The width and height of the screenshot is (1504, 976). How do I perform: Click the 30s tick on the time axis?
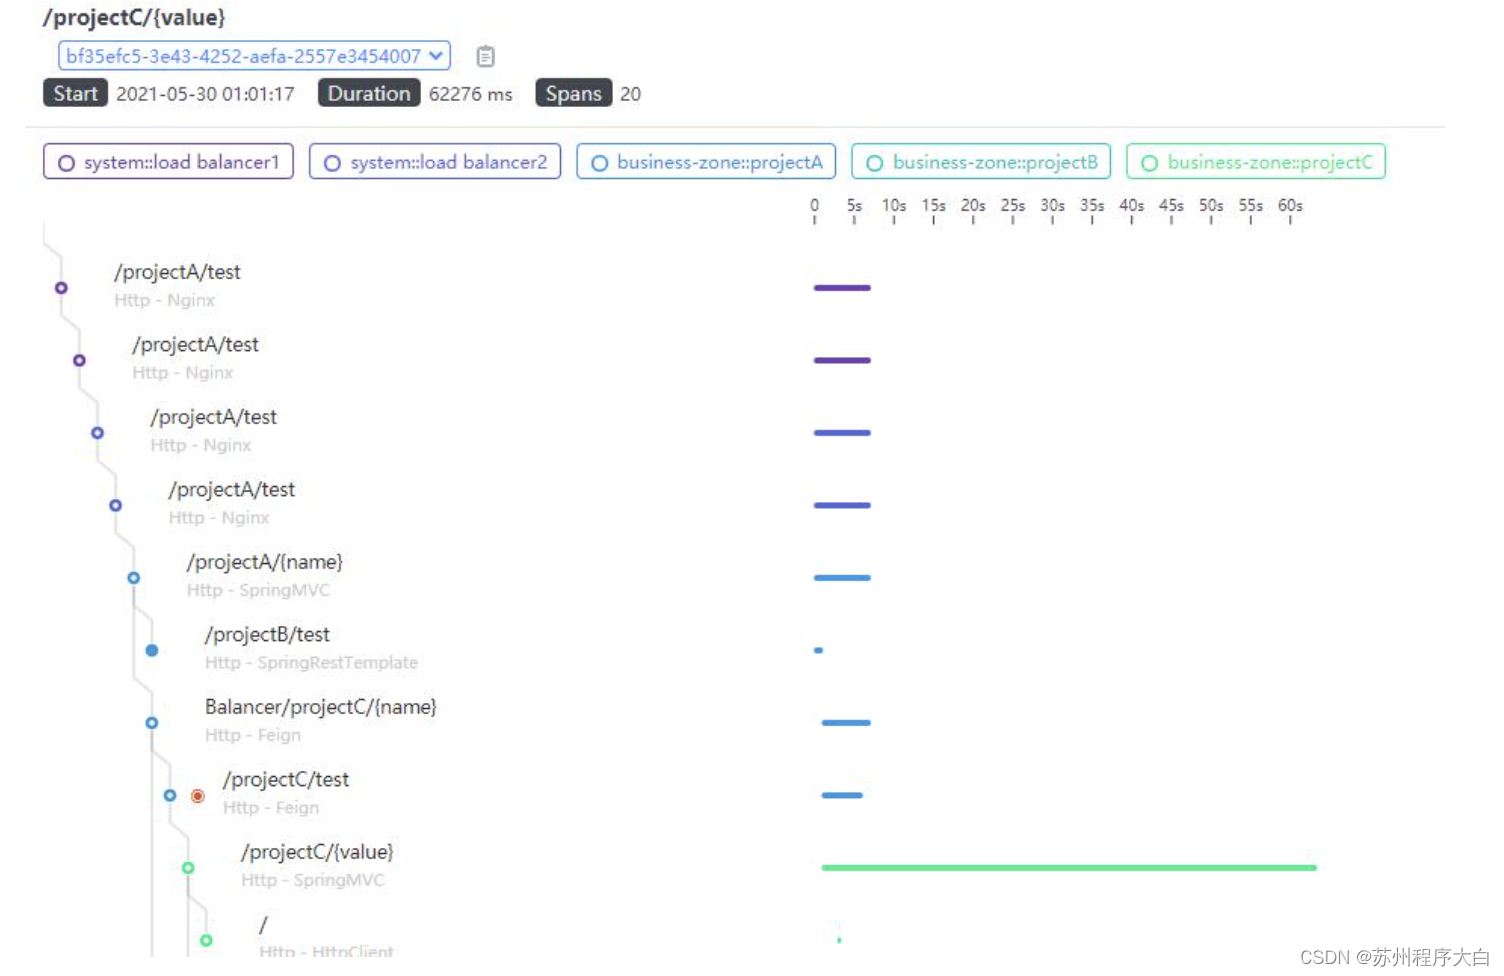(1052, 210)
